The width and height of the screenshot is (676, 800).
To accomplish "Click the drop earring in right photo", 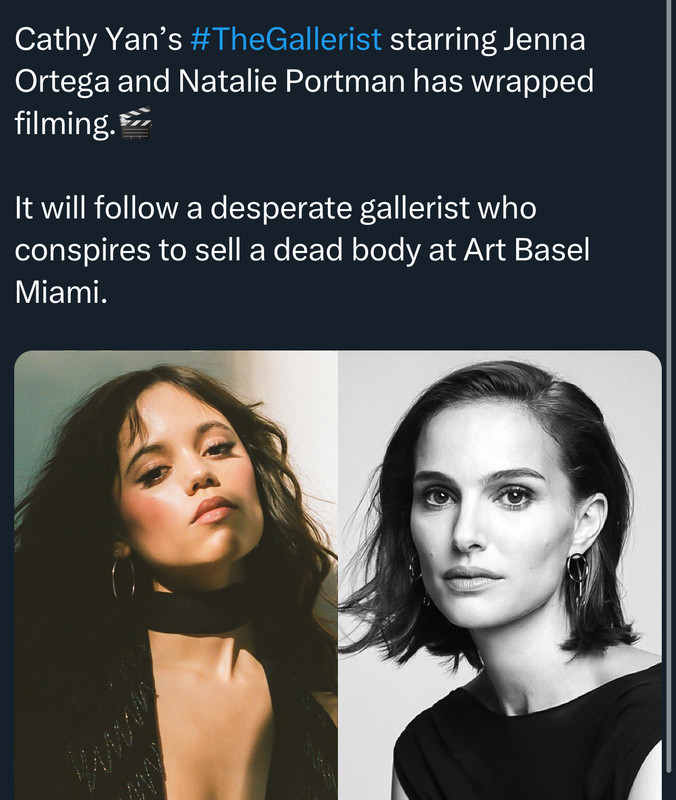I will (578, 577).
